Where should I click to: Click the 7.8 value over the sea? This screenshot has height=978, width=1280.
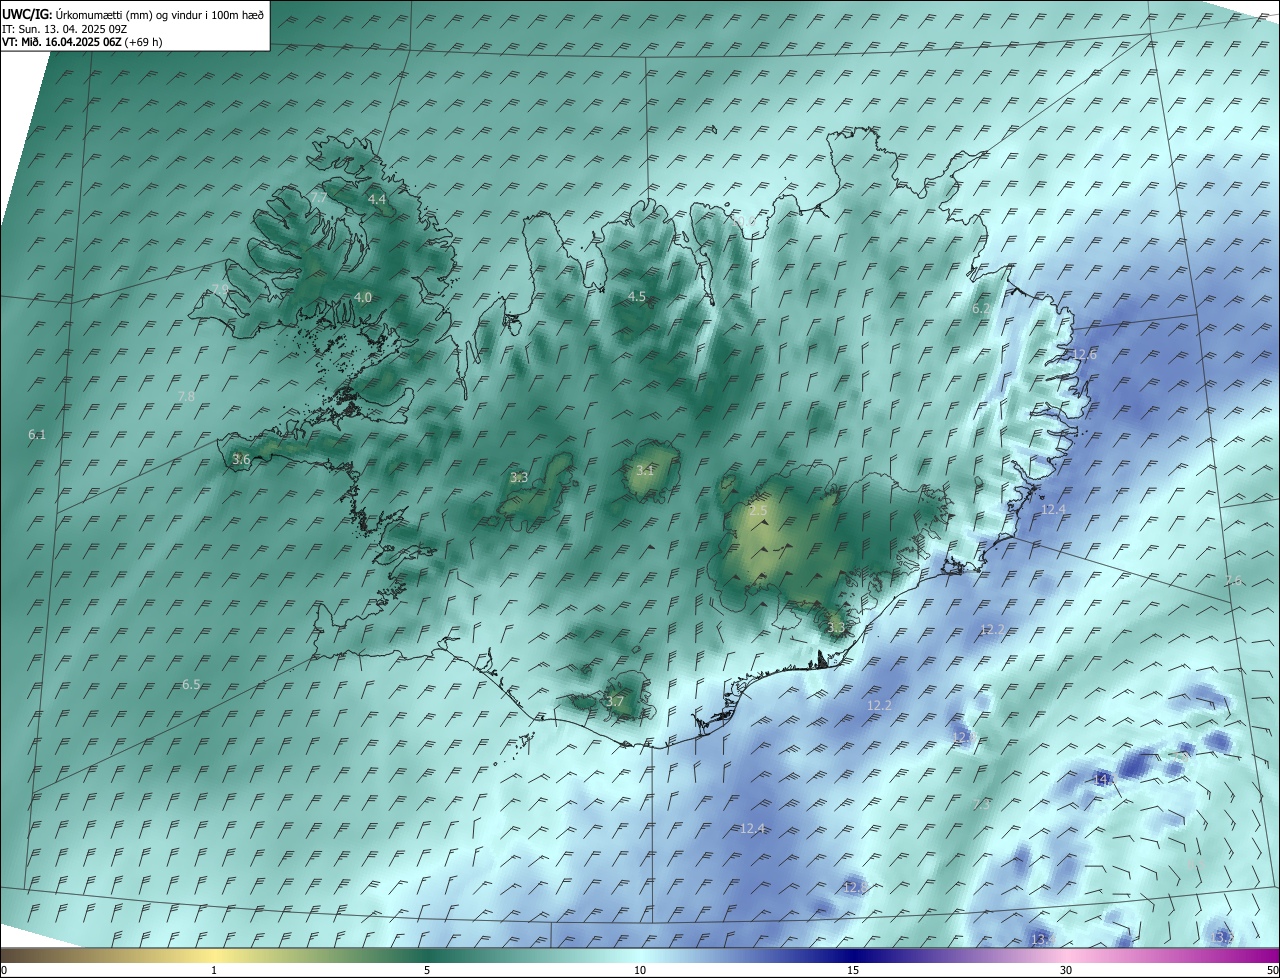[x=186, y=397]
